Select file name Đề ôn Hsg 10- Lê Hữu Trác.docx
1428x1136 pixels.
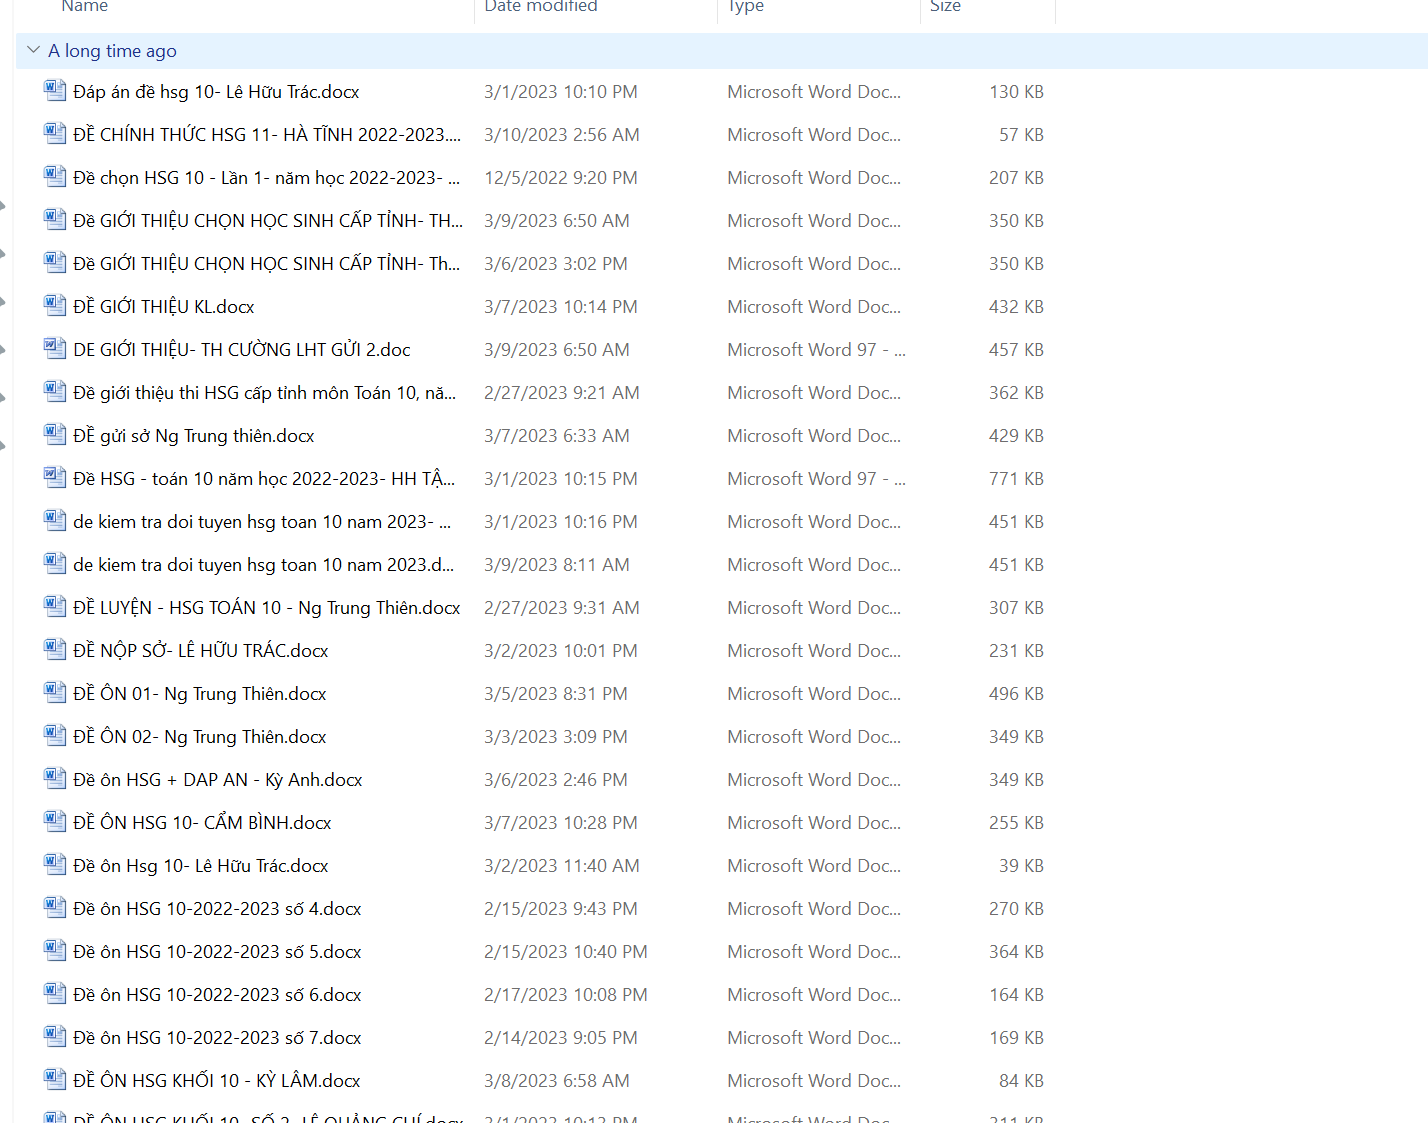coord(201,866)
